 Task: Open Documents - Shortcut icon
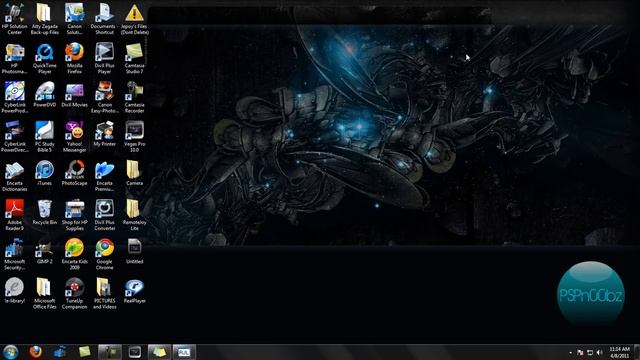(x=104, y=19)
